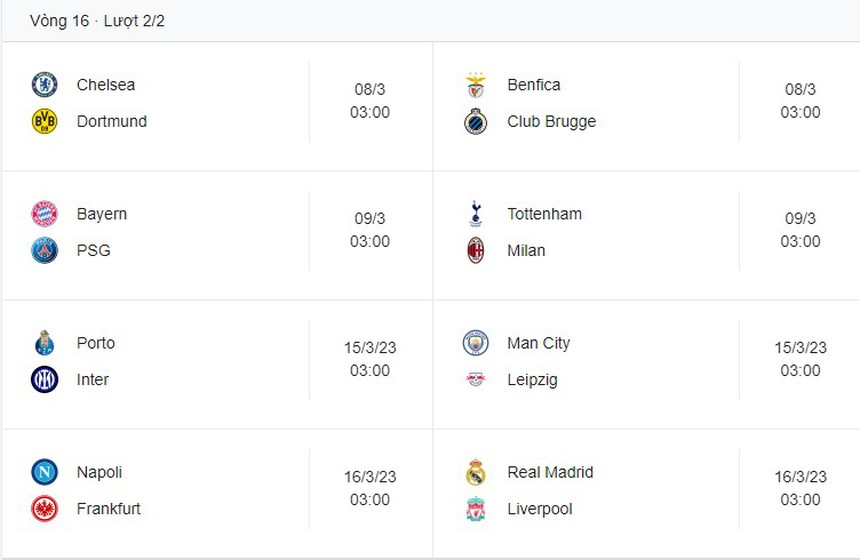Open the Frankfurt team name link

109,509
